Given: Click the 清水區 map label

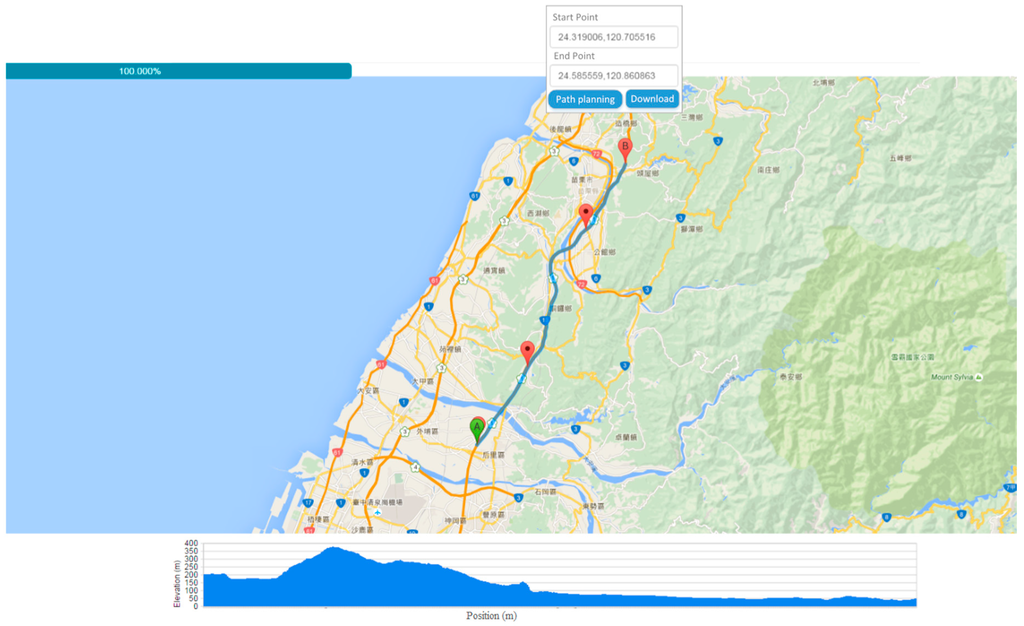Looking at the screenshot, I should point(362,462).
